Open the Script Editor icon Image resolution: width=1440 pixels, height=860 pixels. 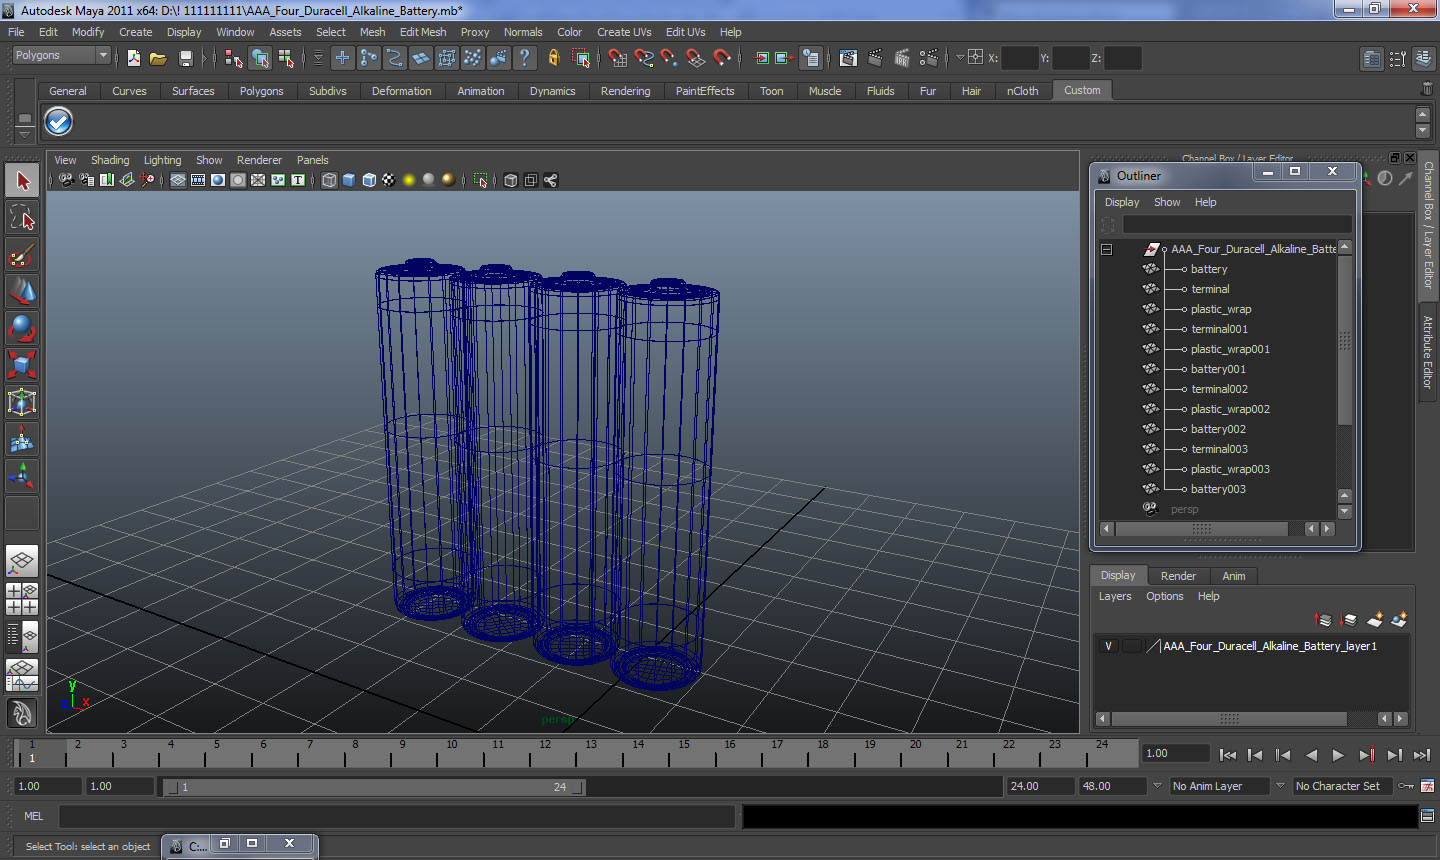(x=1427, y=816)
